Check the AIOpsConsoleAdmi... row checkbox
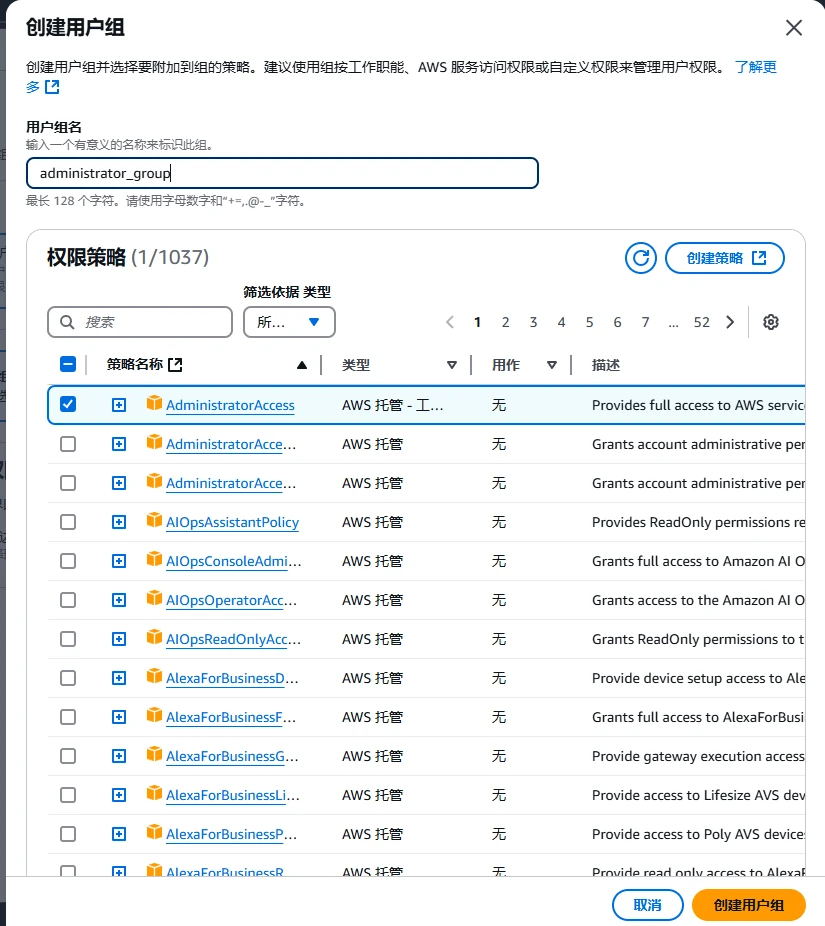Viewport: 825px width, 926px height. [68, 561]
